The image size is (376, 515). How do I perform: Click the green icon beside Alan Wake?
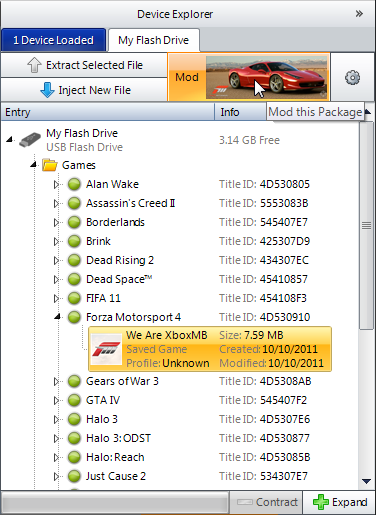coord(74,184)
